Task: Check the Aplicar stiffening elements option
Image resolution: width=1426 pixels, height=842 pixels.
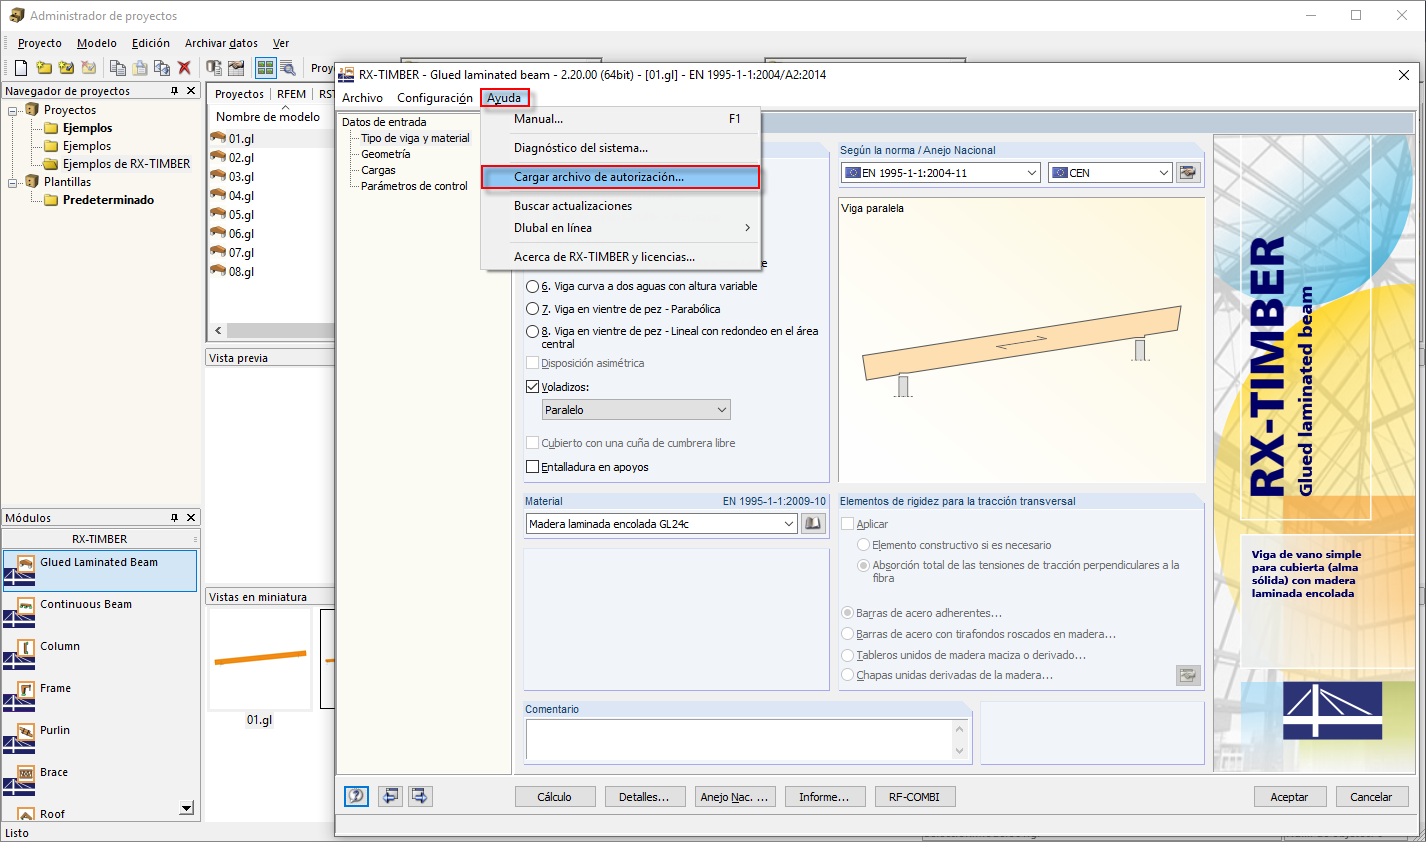Action: pyautogui.click(x=848, y=523)
